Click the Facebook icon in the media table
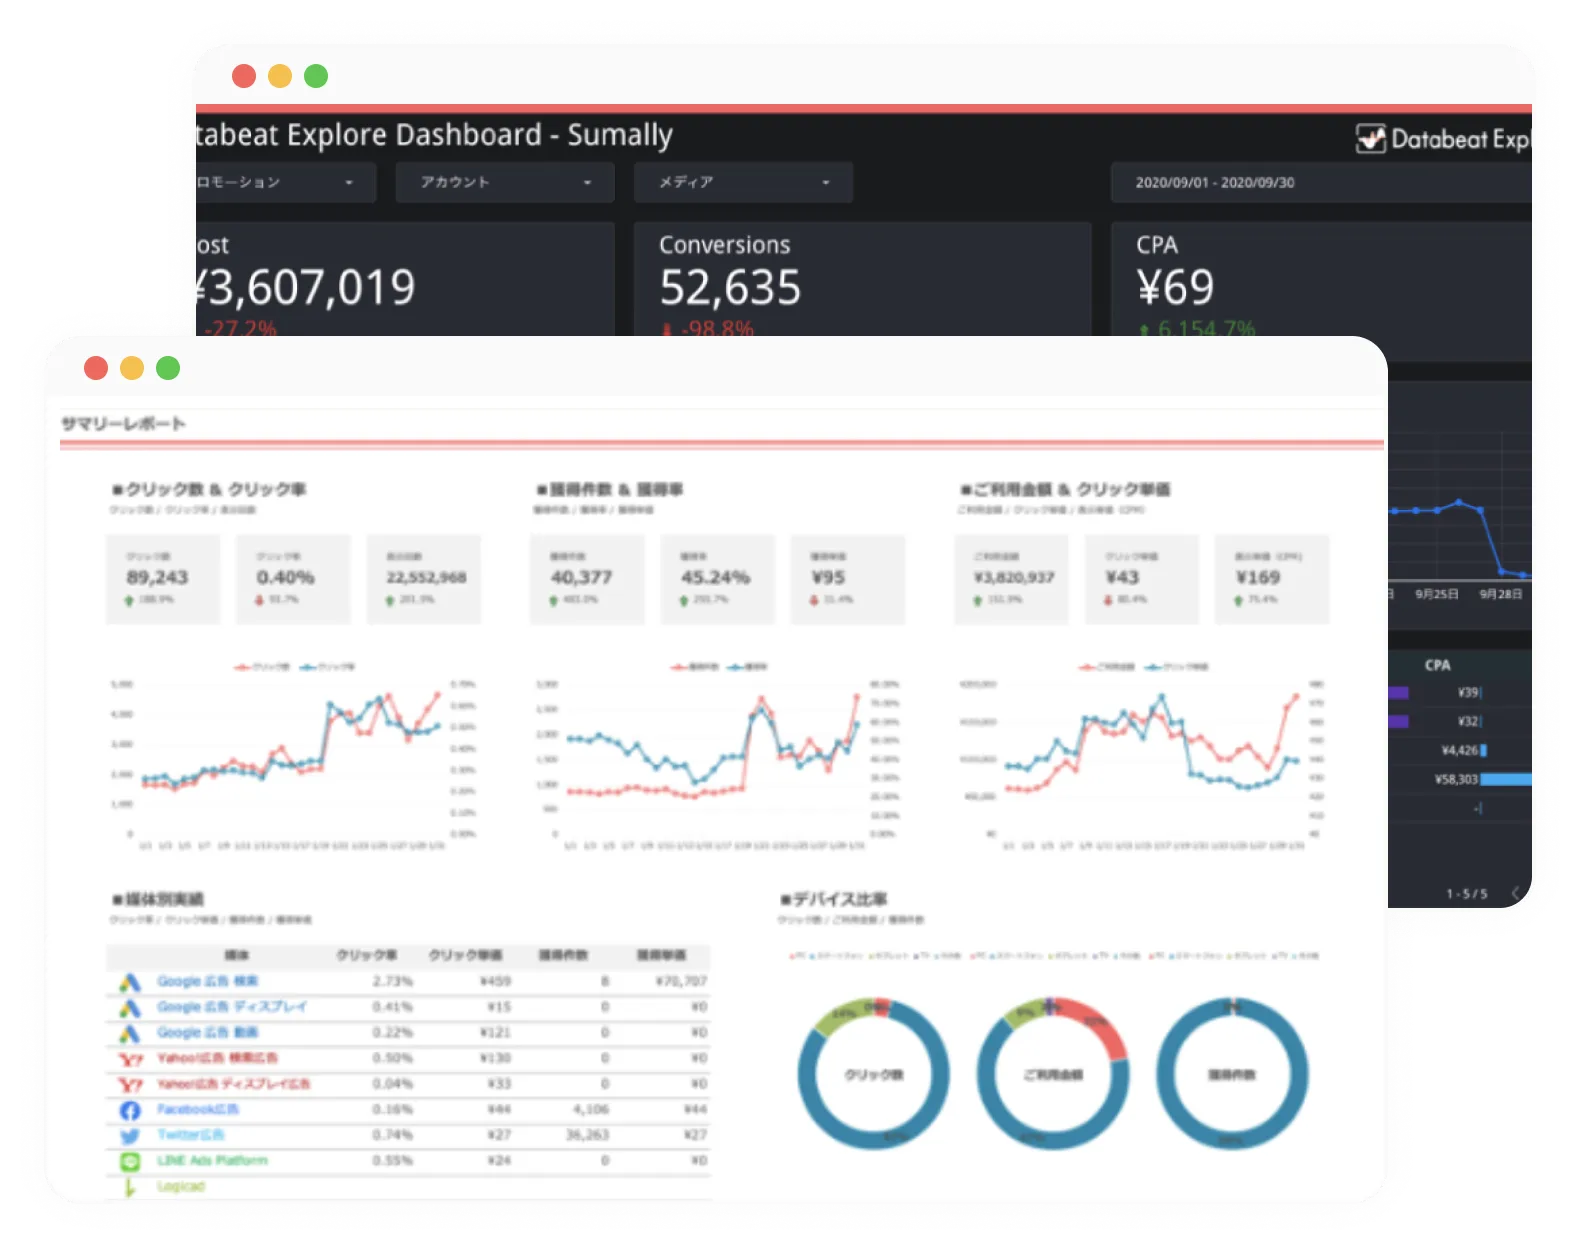This screenshot has width=1580, height=1248. 130,1110
